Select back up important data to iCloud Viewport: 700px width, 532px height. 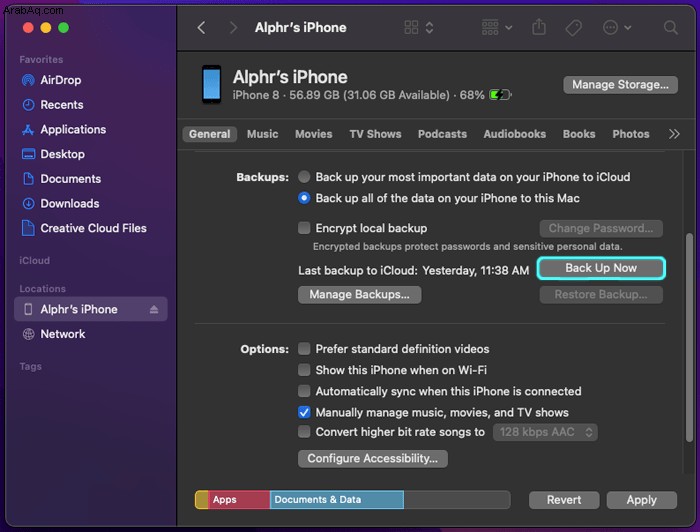304,177
